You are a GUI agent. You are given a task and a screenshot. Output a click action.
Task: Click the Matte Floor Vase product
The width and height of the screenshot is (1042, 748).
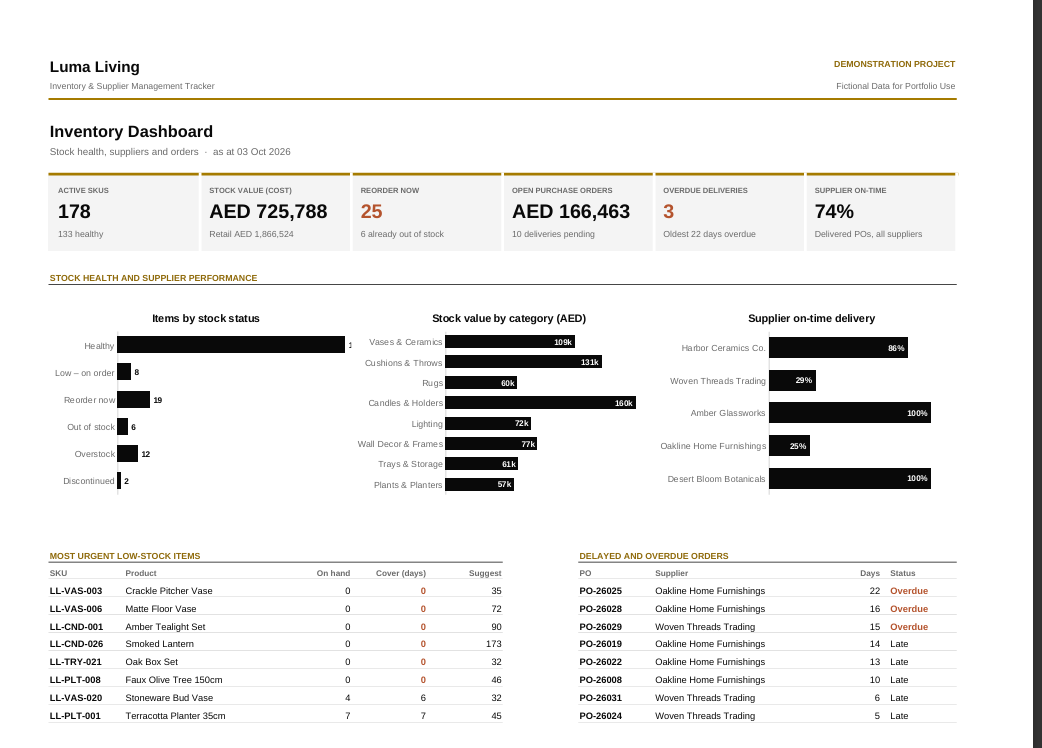(161, 608)
